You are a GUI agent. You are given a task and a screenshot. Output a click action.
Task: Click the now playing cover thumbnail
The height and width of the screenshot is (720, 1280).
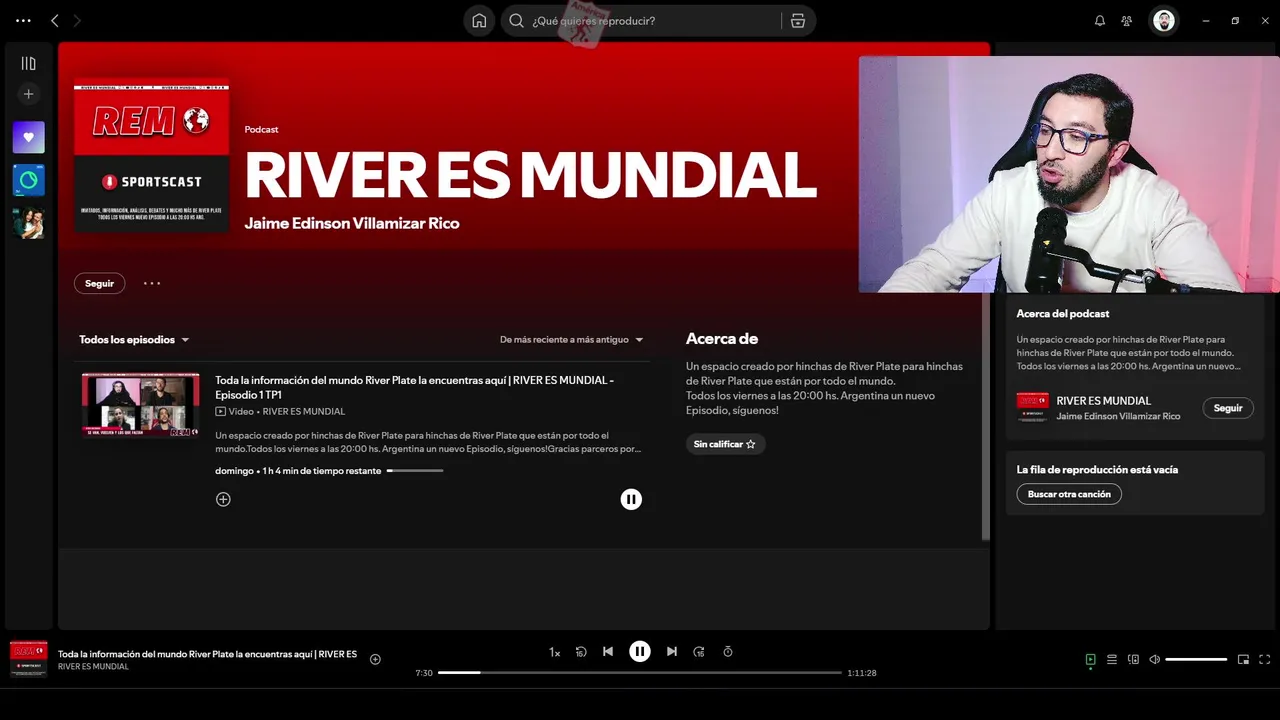pyautogui.click(x=28, y=659)
